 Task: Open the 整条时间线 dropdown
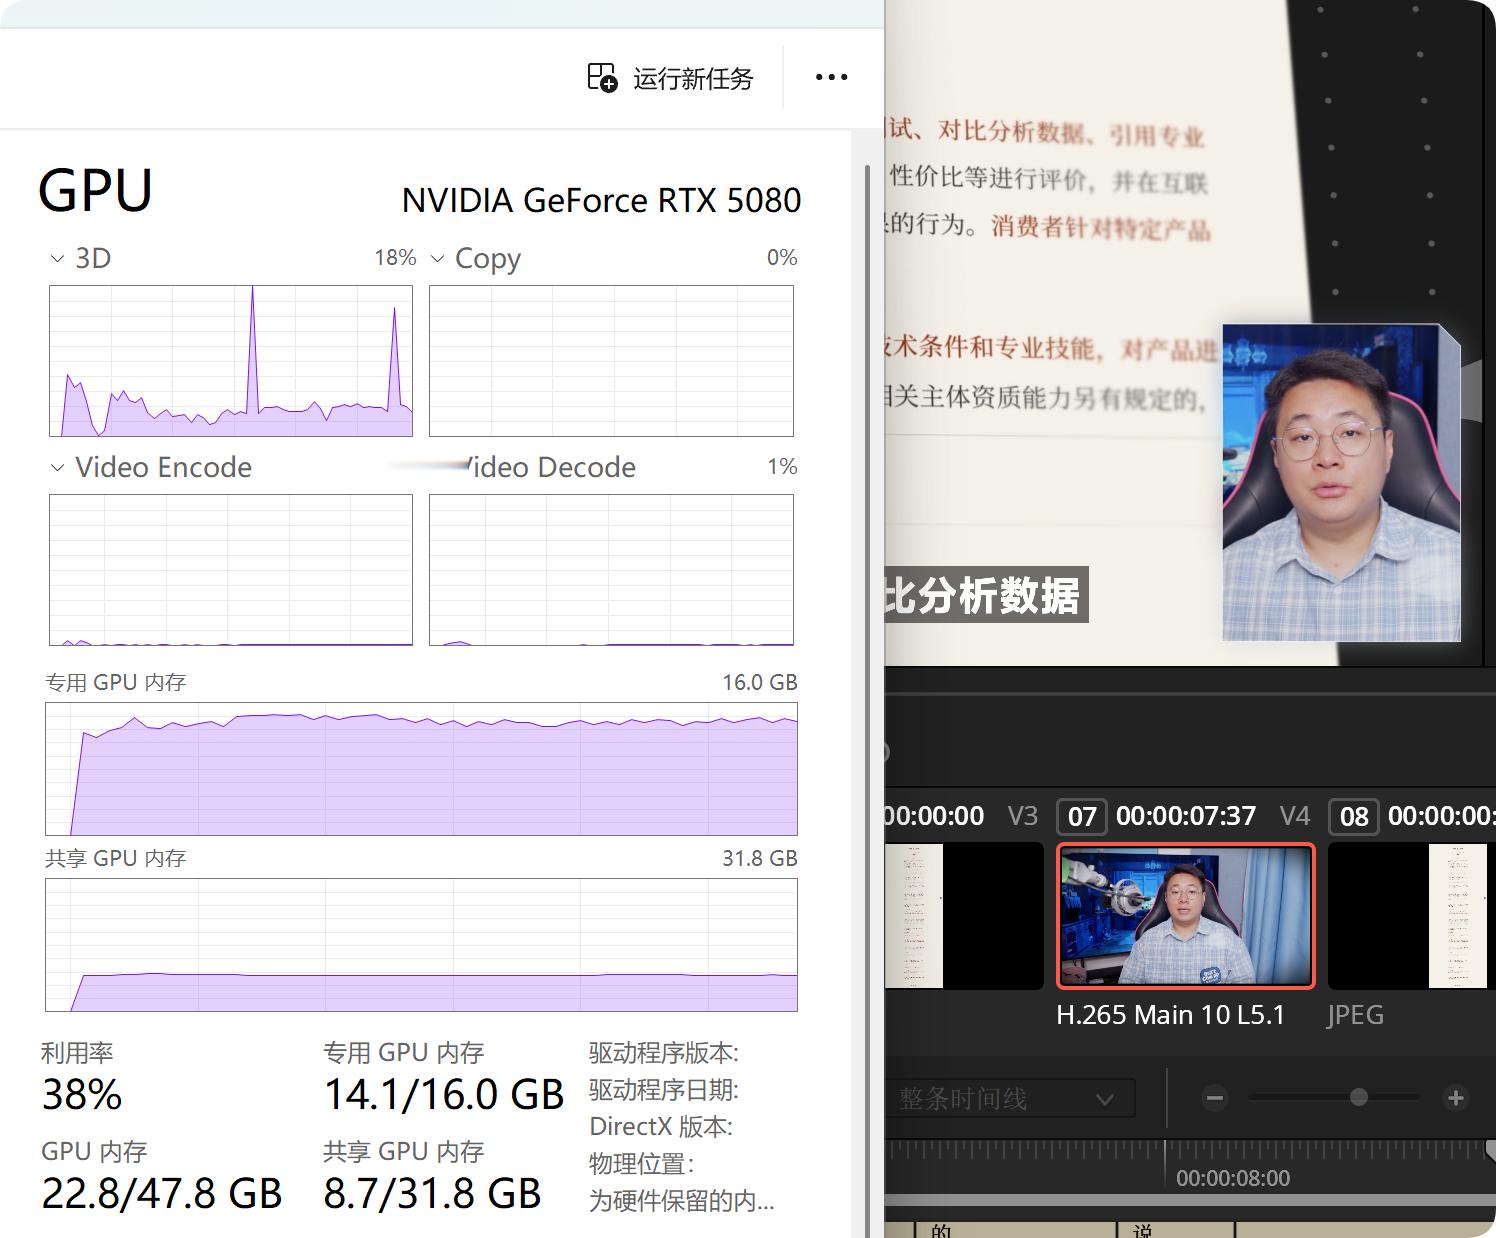coord(1010,1099)
